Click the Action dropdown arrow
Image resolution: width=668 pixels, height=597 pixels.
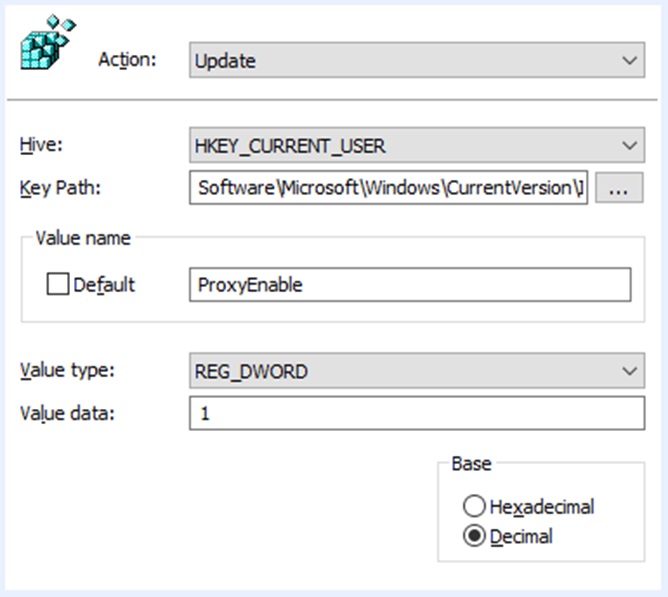pos(629,61)
